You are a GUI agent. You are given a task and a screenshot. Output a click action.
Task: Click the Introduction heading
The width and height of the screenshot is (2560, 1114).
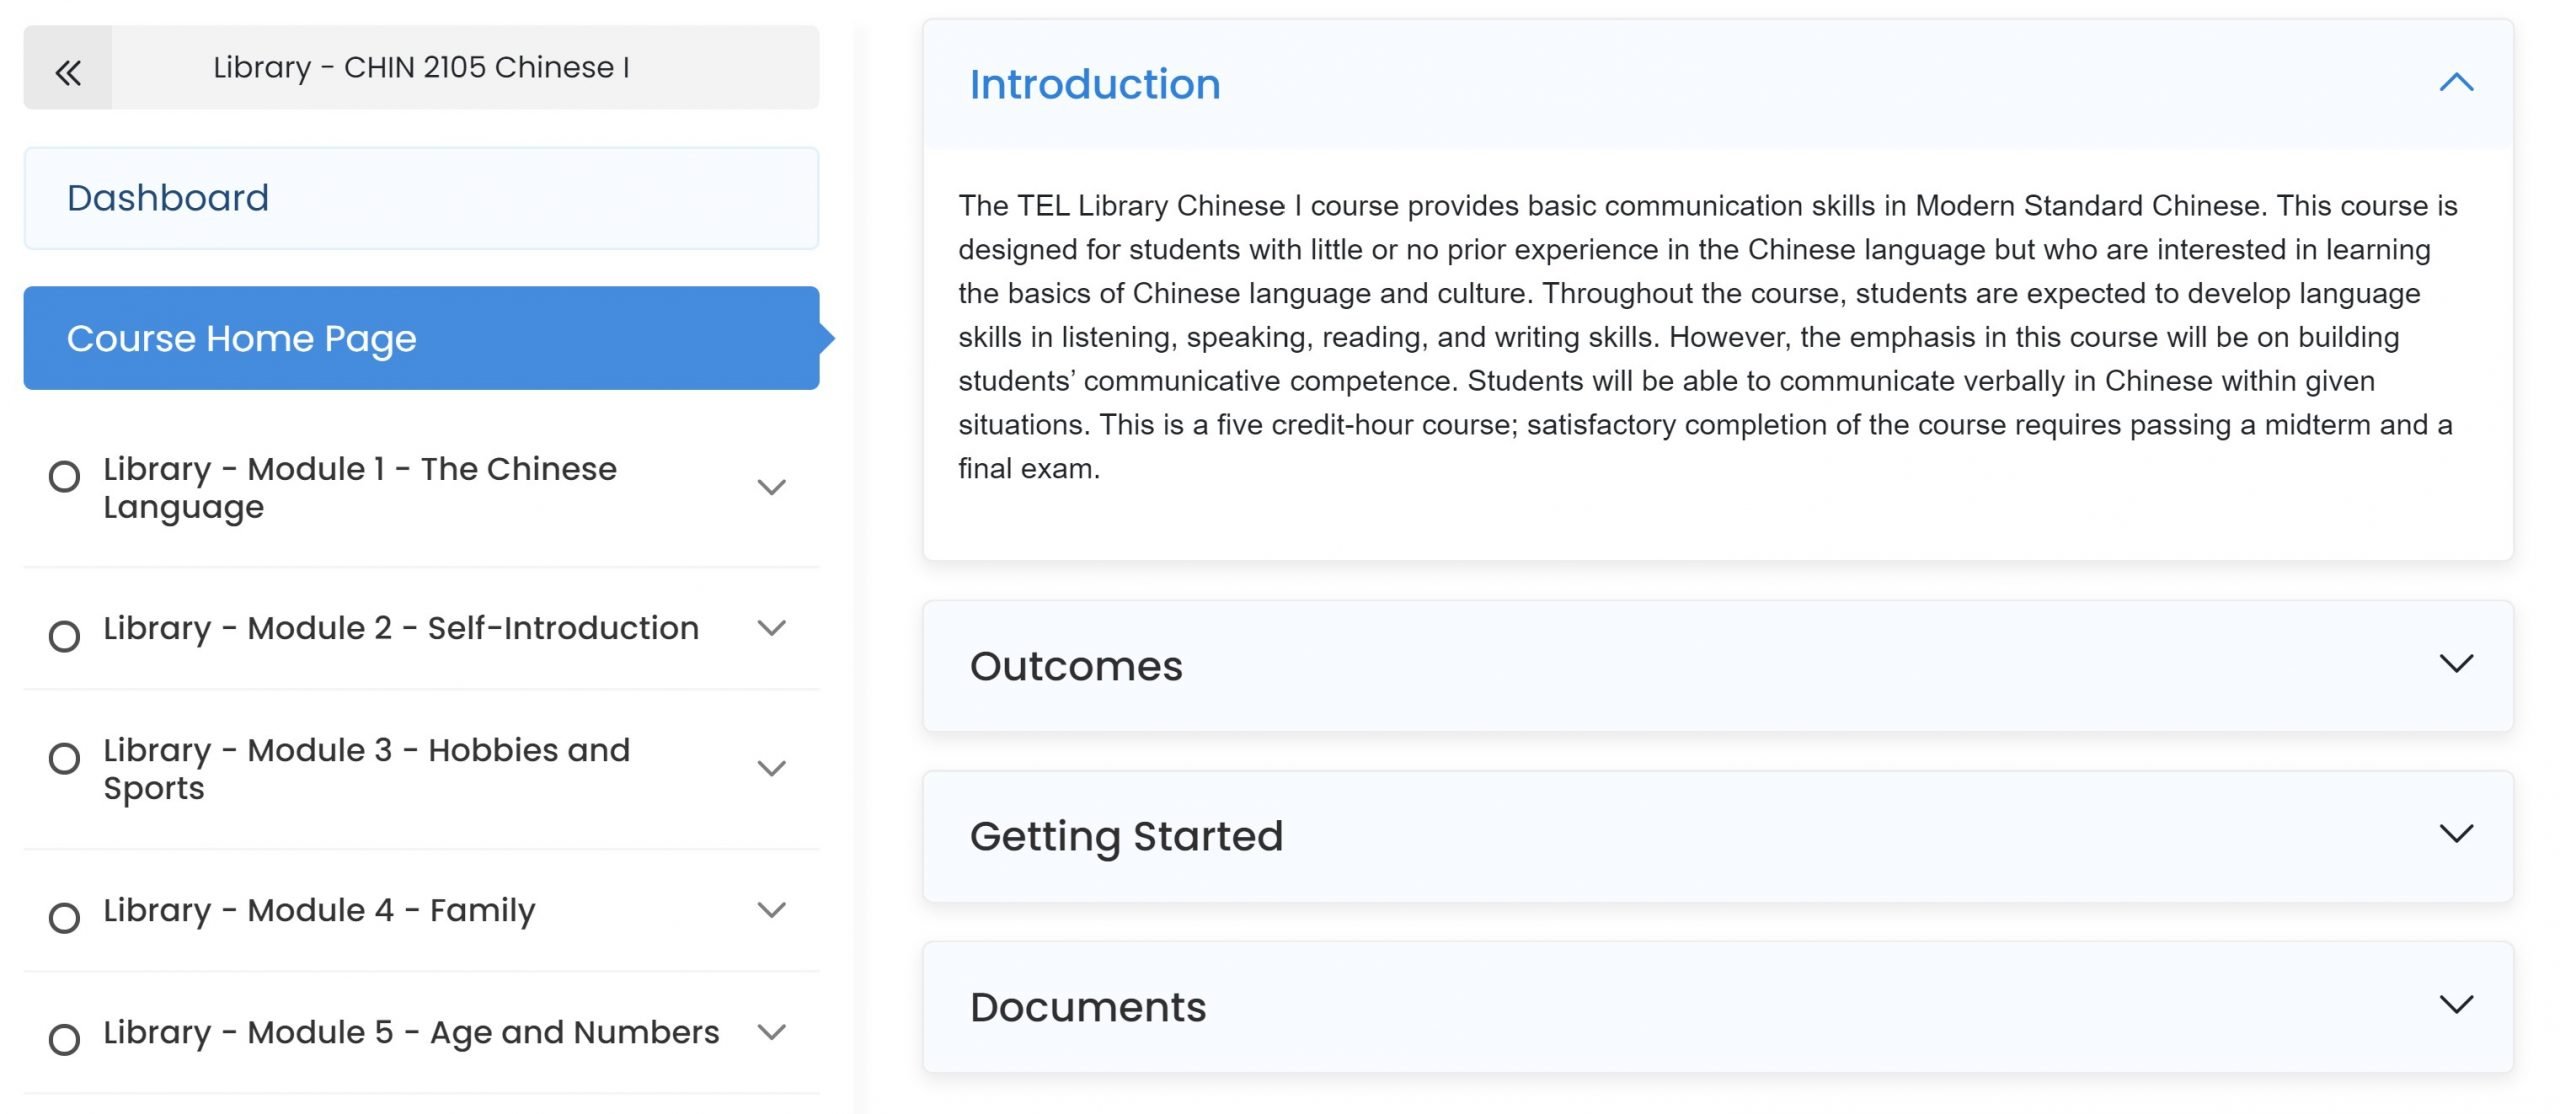(1095, 84)
